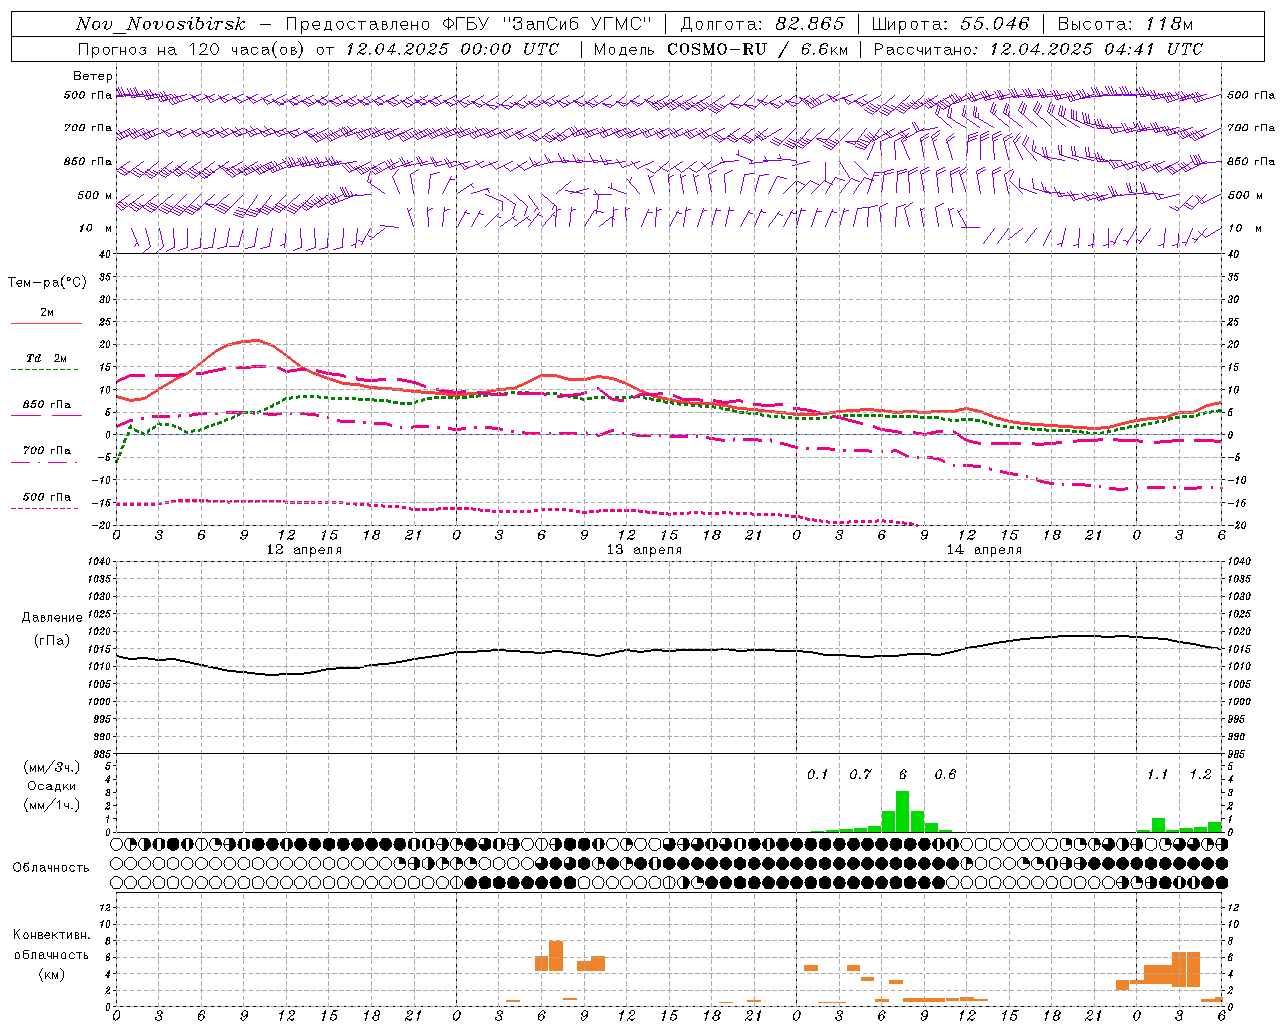
Task: Select the "Тем-ра(°C)" temperature panel label
Action: 47,283
